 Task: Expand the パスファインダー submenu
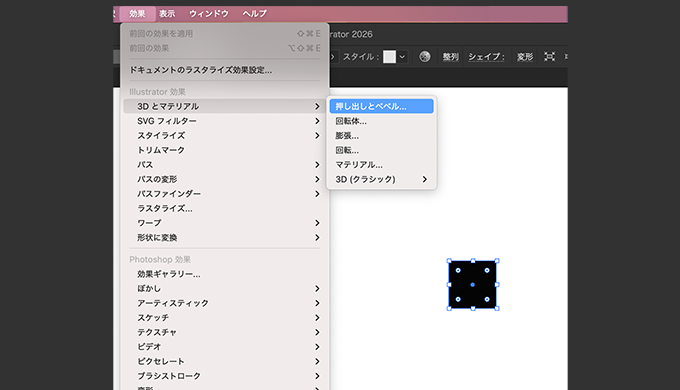[225, 194]
